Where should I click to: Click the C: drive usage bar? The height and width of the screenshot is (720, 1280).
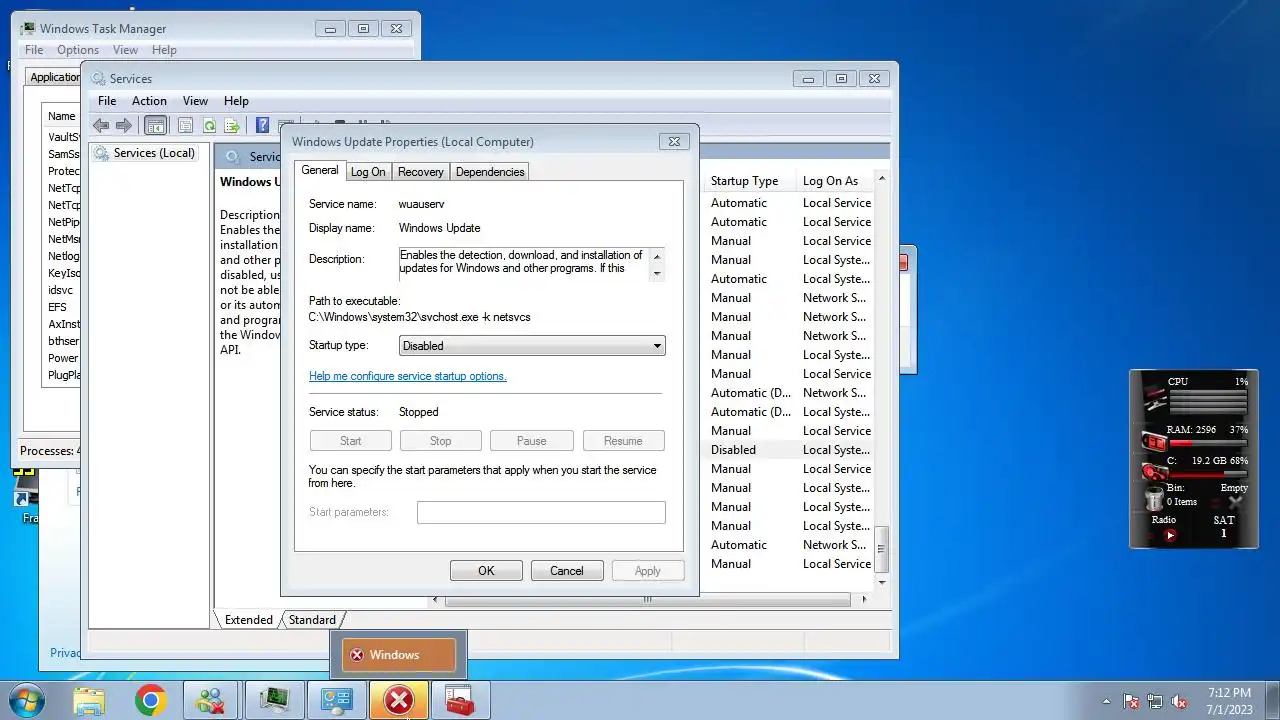[1208, 473]
